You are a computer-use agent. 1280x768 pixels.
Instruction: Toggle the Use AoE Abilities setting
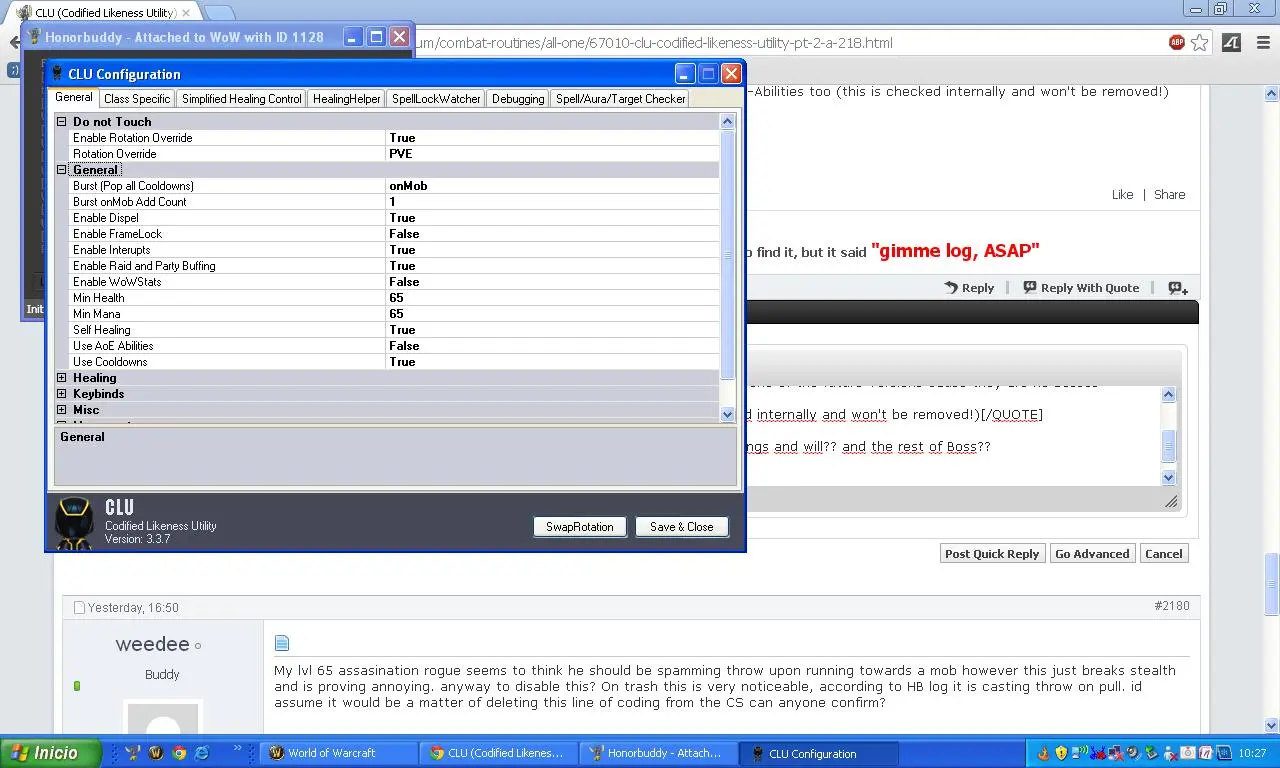pyautogui.click(x=550, y=346)
